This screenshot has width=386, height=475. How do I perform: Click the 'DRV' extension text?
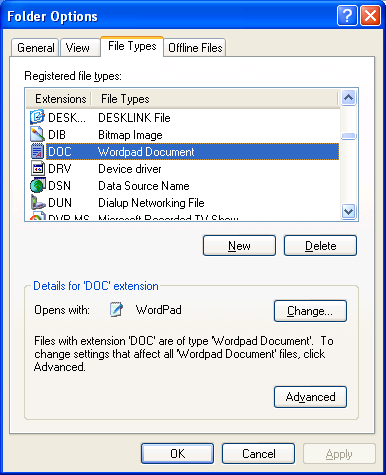(x=60, y=169)
